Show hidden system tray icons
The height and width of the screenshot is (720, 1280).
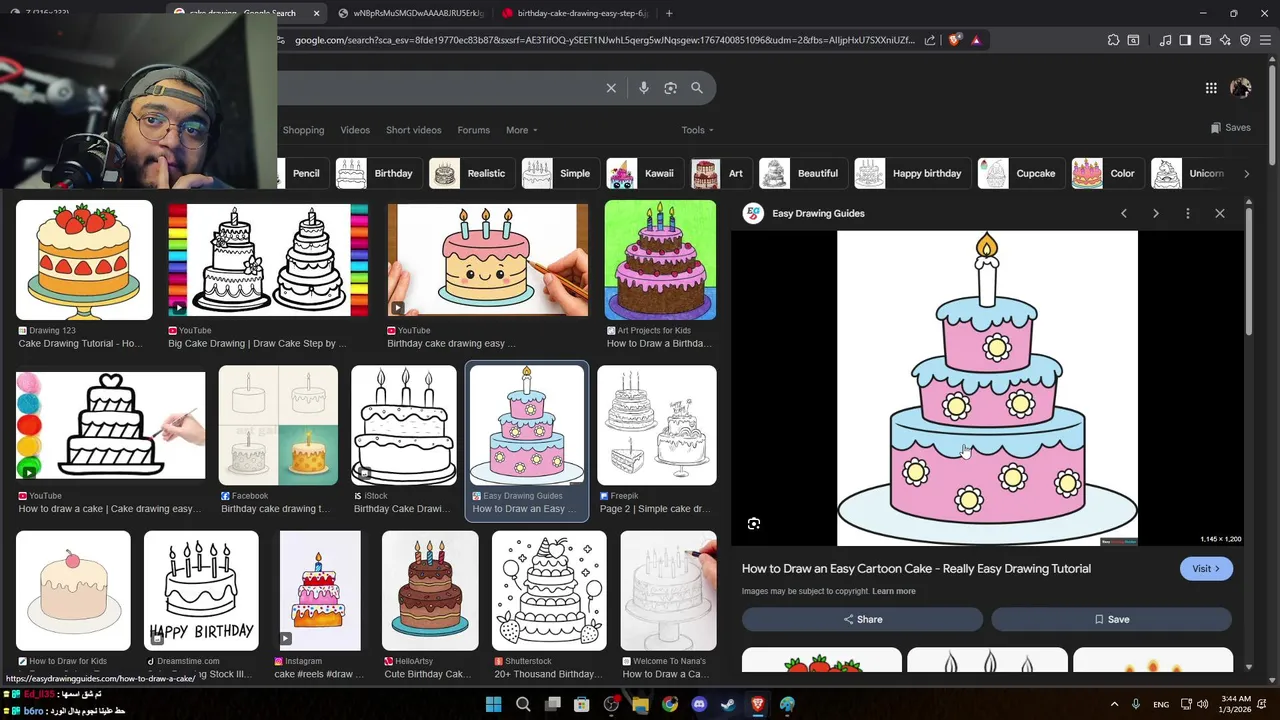click(x=1114, y=704)
